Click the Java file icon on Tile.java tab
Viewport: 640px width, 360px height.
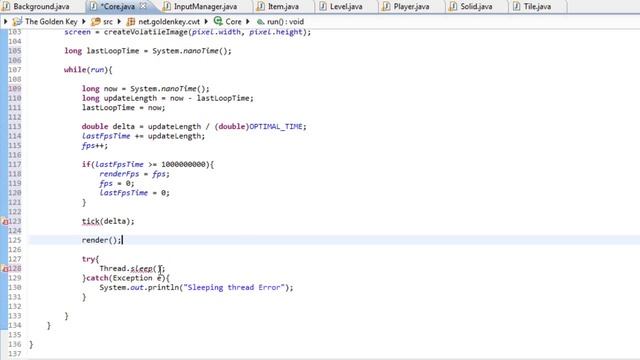516,7
